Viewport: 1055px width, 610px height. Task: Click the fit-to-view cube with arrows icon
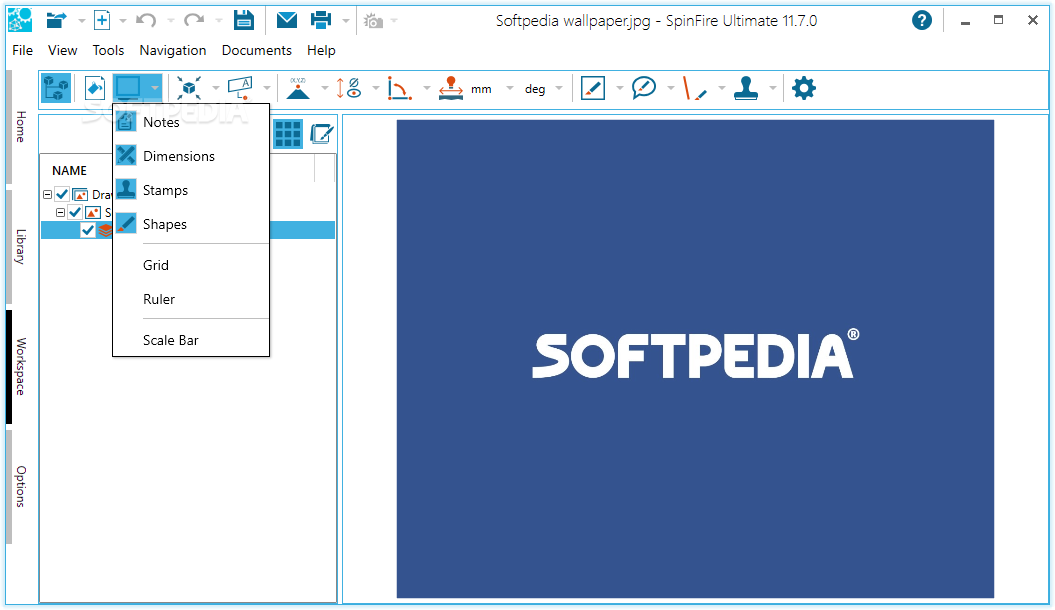click(x=190, y=88)
